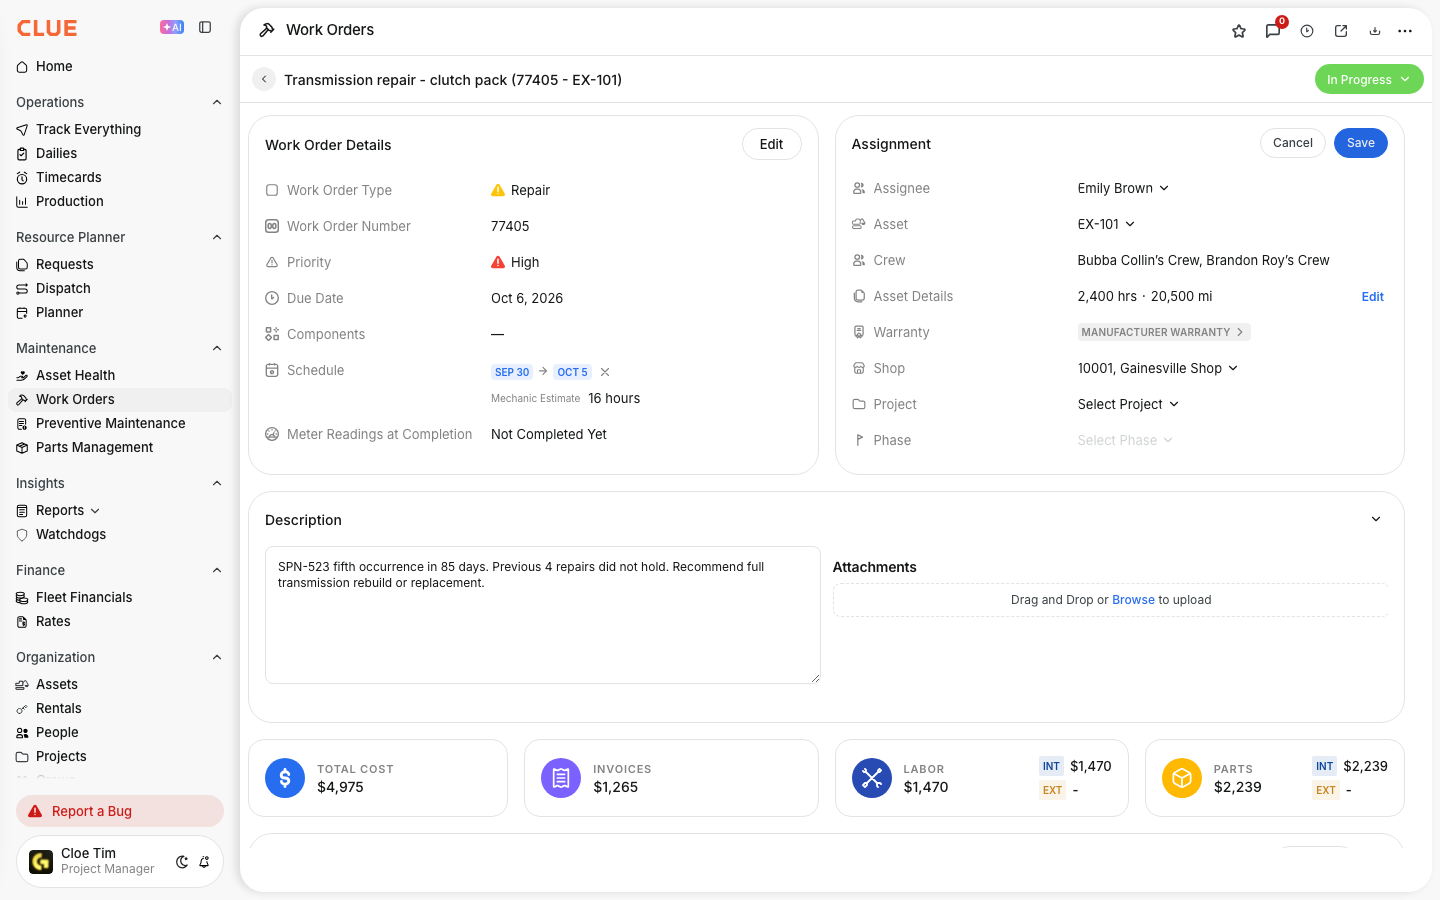Expand the Reports submenu
The width and height of the screenshot is (1440, 900).
click(95, 511)
